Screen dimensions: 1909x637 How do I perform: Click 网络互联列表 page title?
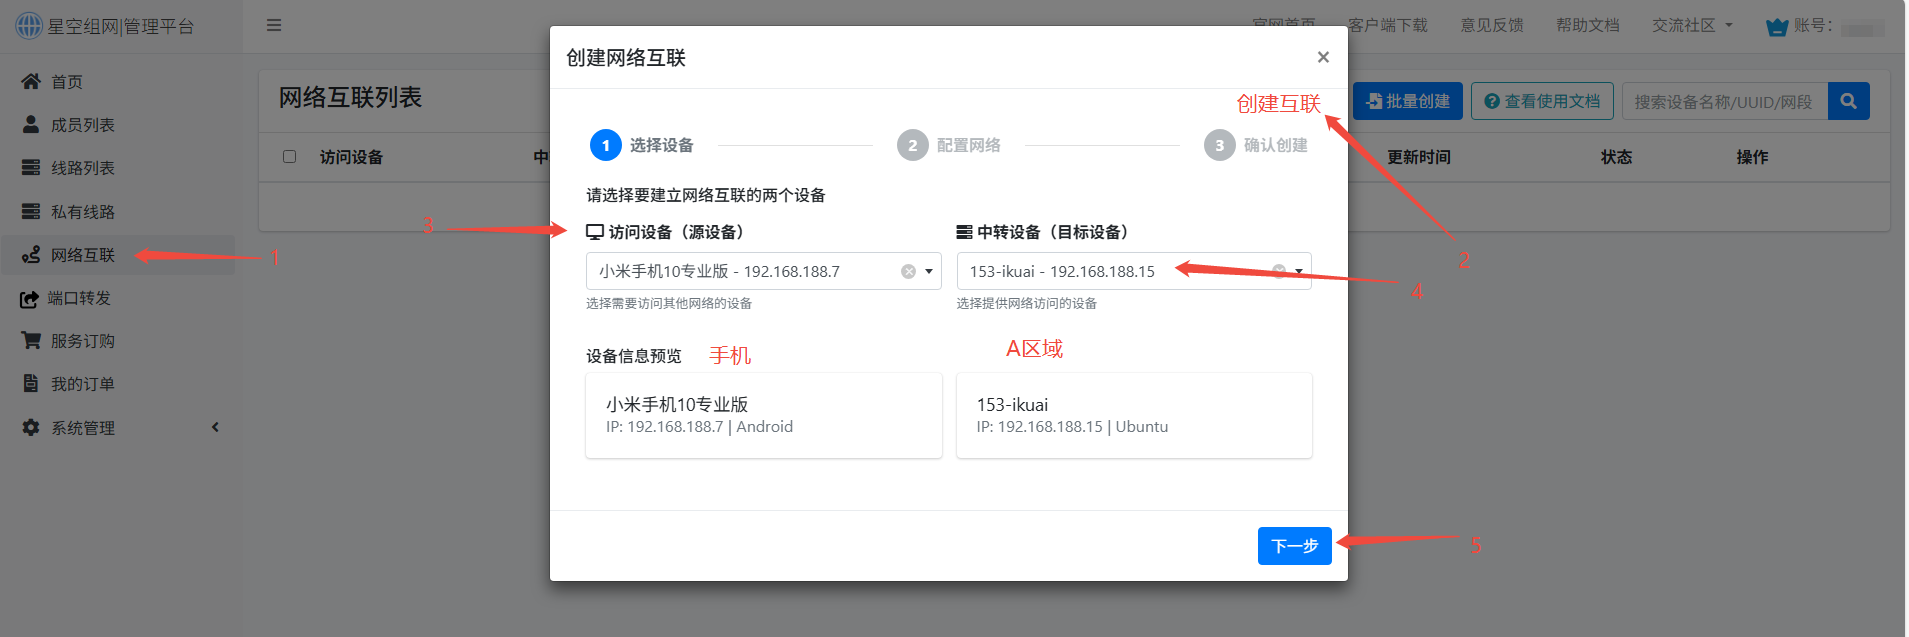coord(350,97)
